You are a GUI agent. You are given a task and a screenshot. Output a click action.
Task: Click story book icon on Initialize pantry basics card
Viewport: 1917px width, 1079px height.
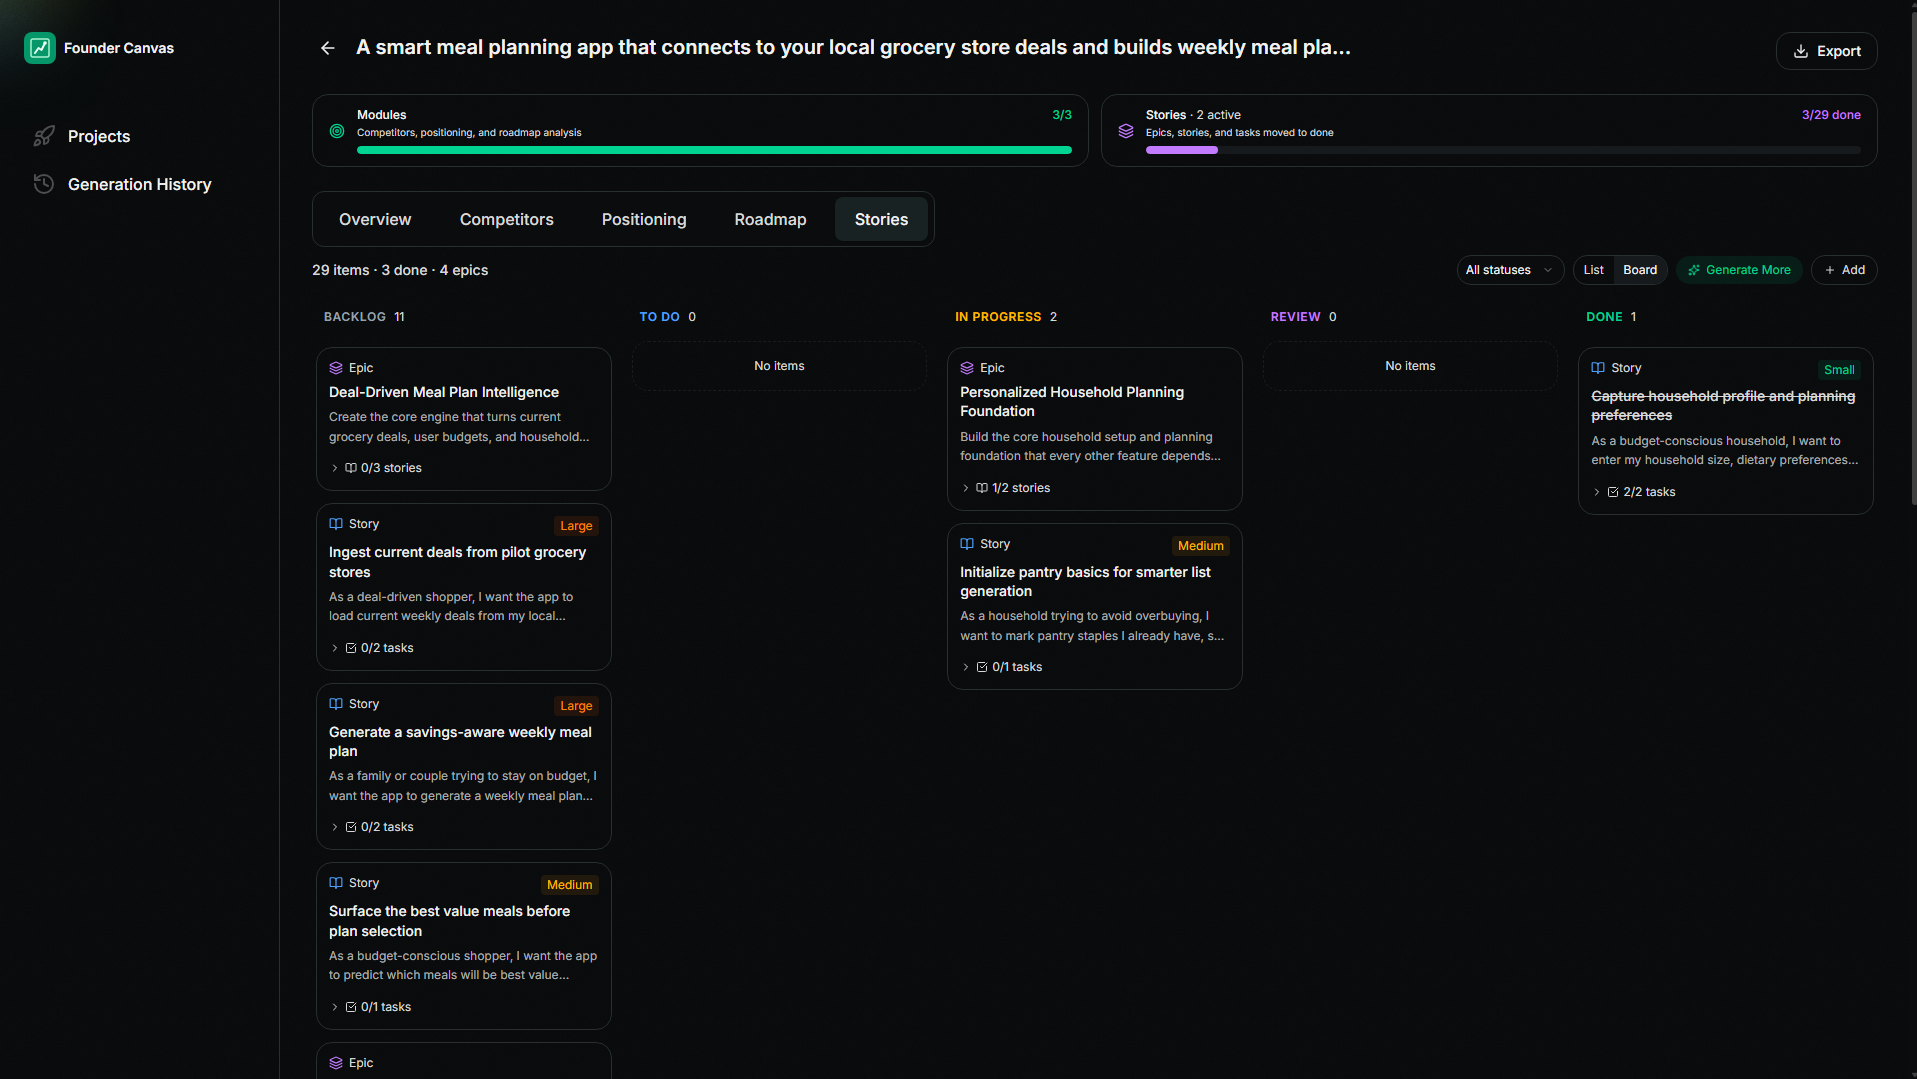point(967,544)
